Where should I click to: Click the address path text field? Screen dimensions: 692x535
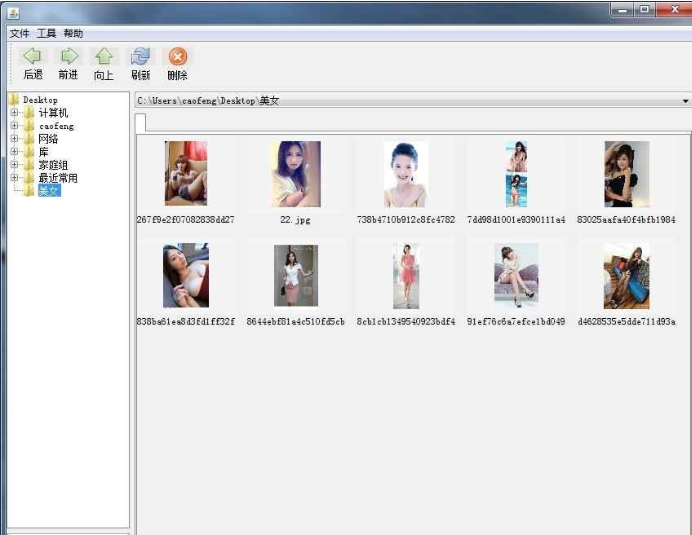(400, 101)
